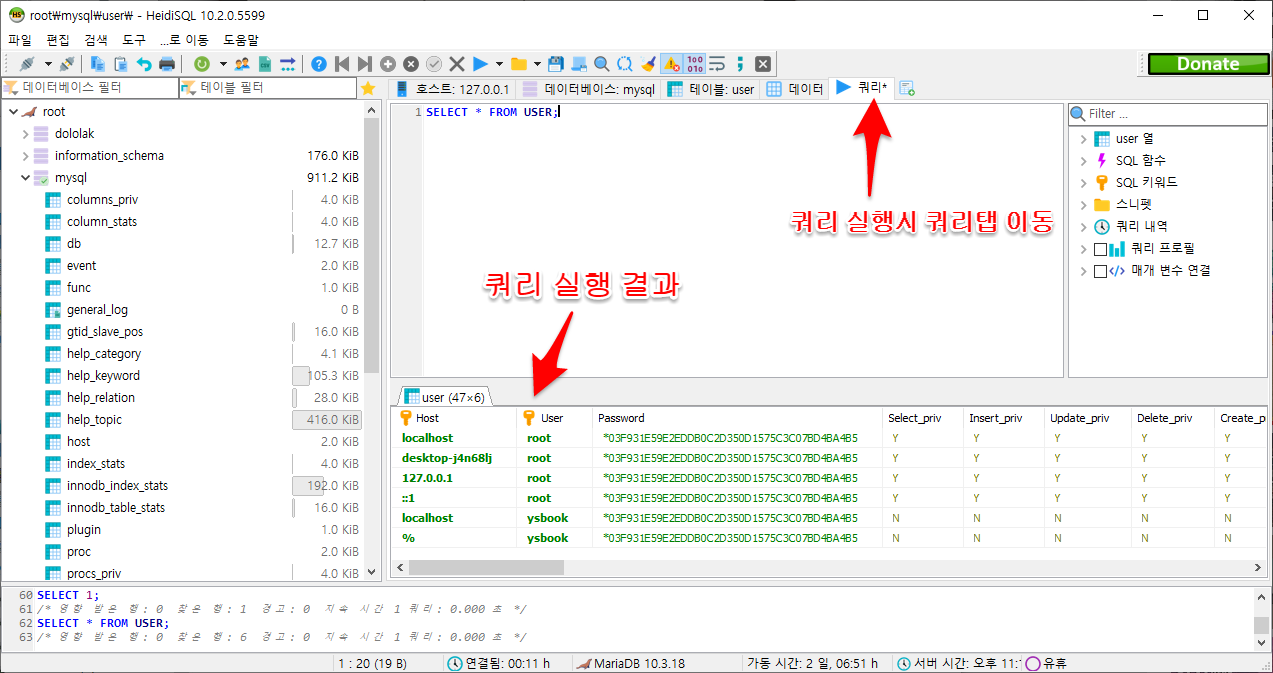Click the copy toolbar icon

[x=98, y=64]
